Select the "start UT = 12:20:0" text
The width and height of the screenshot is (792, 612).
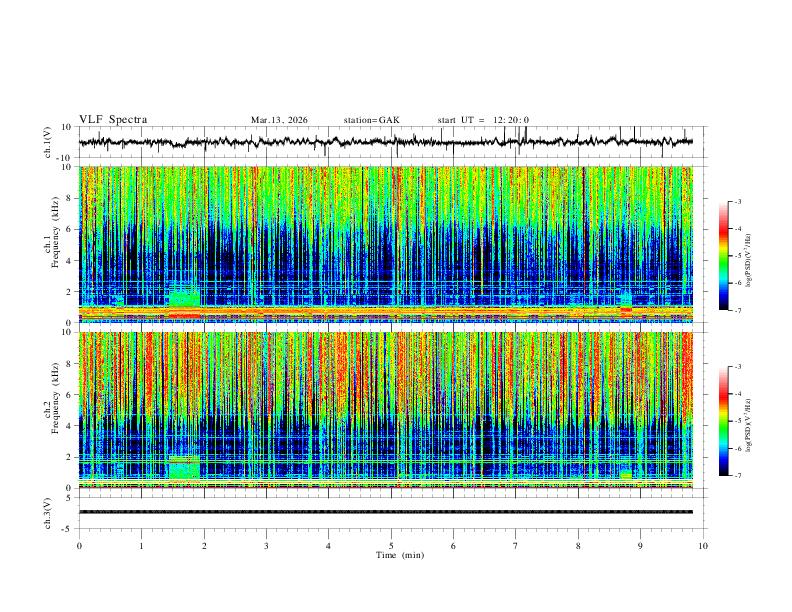click(x=483, y=120)
